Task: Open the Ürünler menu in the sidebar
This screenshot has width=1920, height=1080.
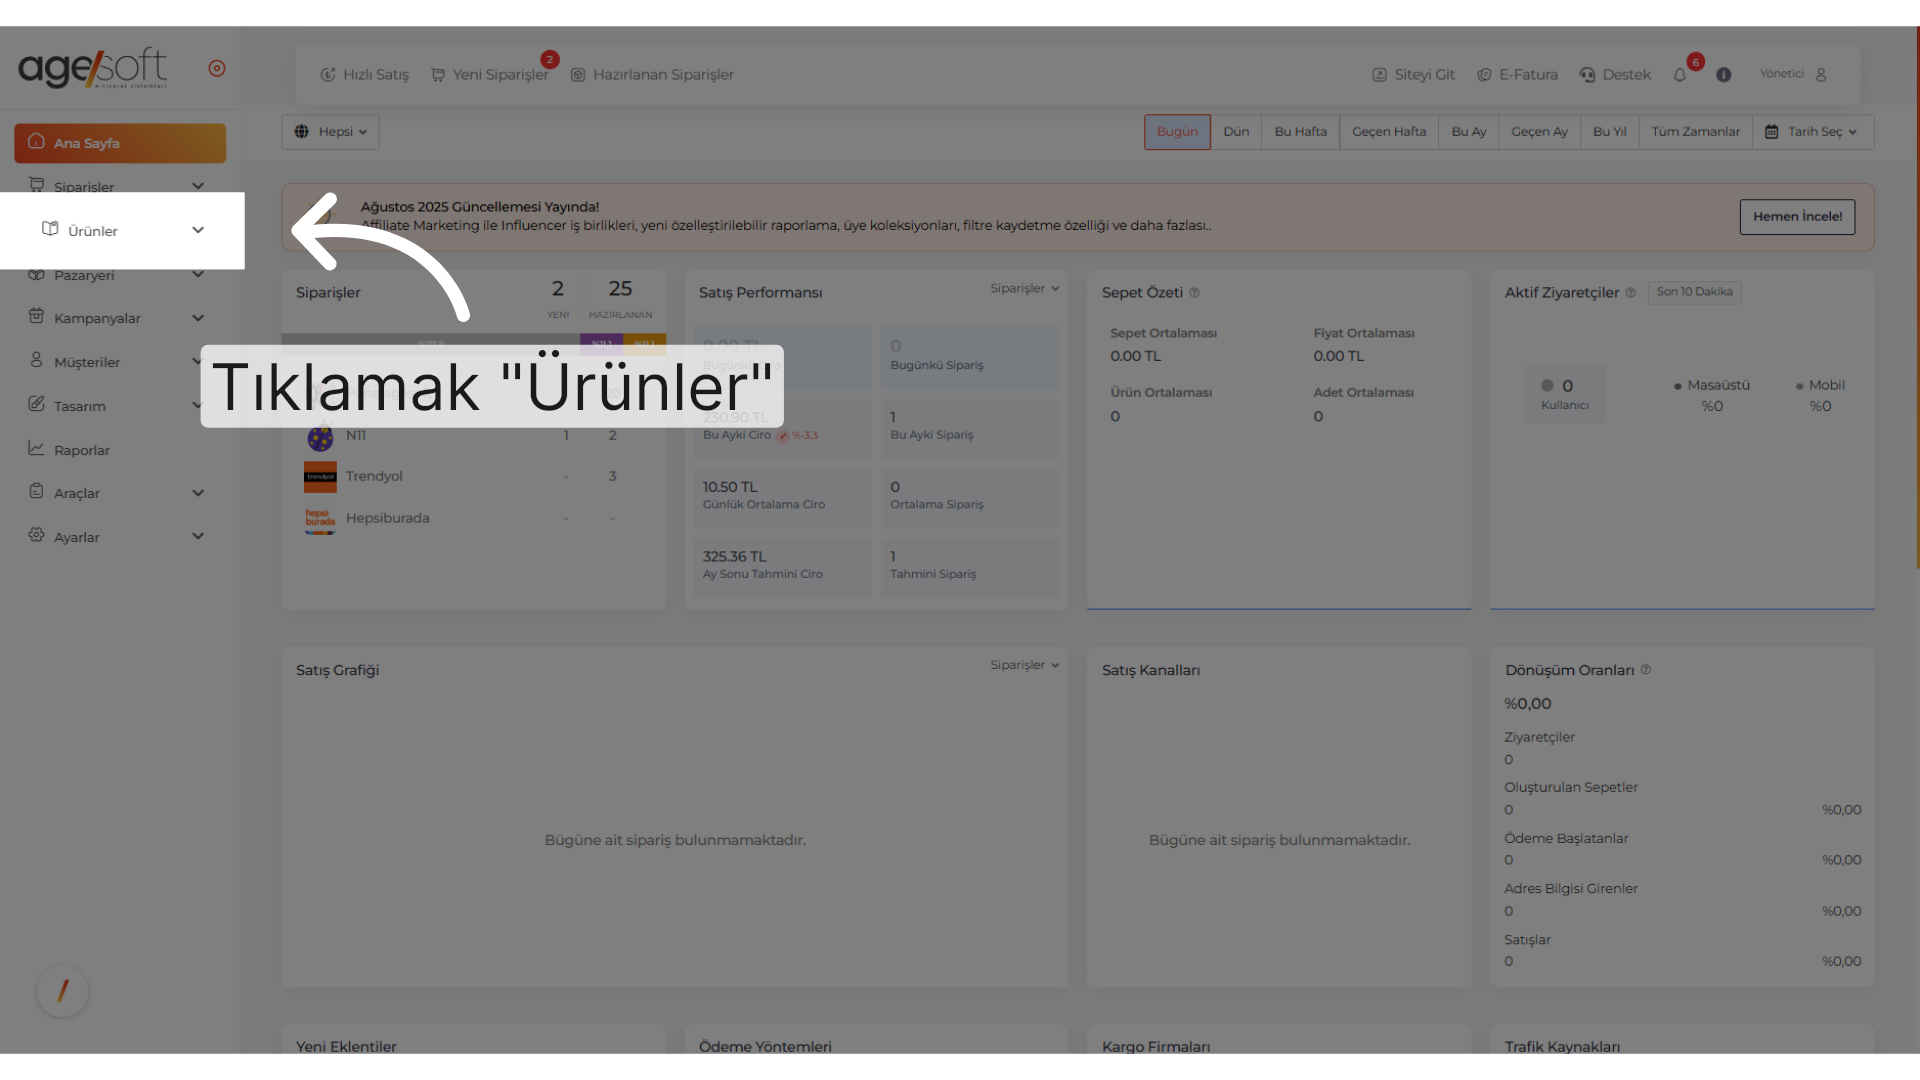Action: (122, 230)
